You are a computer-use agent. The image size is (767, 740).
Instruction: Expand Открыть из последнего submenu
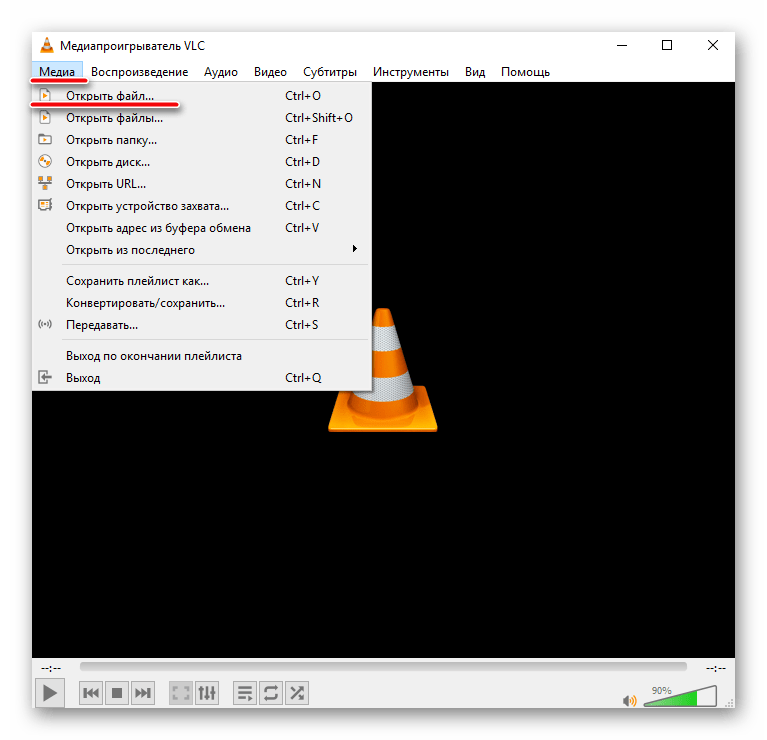tap(202, 250)
